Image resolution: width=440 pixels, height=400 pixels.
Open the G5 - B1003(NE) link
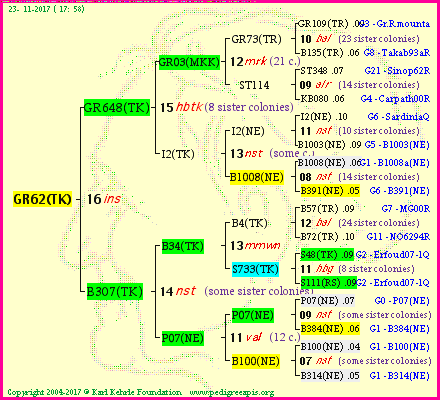397,145
